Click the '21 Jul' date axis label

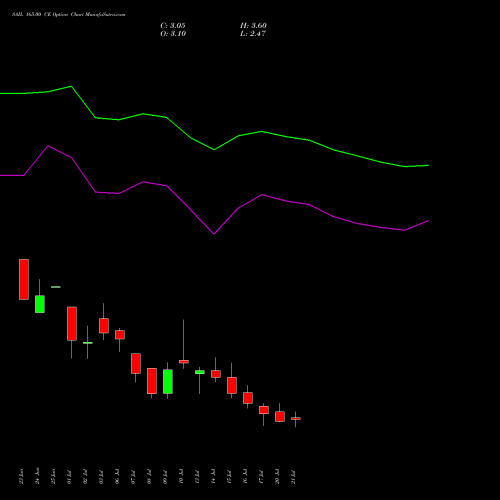pos(293,477)
